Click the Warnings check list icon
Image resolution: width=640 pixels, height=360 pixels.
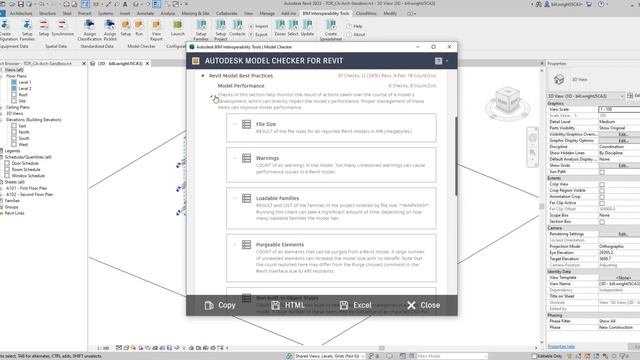246,158
